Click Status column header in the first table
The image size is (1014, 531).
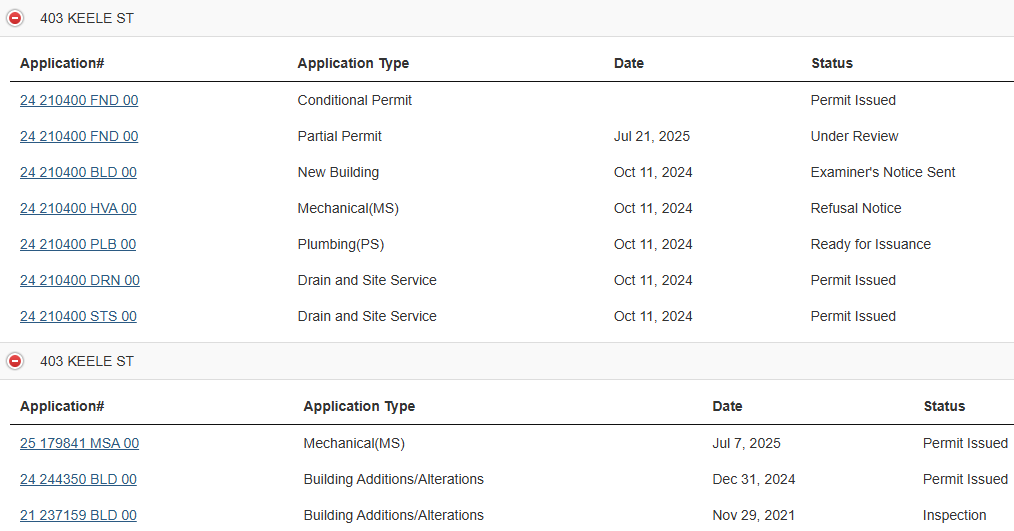[x=832, y=63]
